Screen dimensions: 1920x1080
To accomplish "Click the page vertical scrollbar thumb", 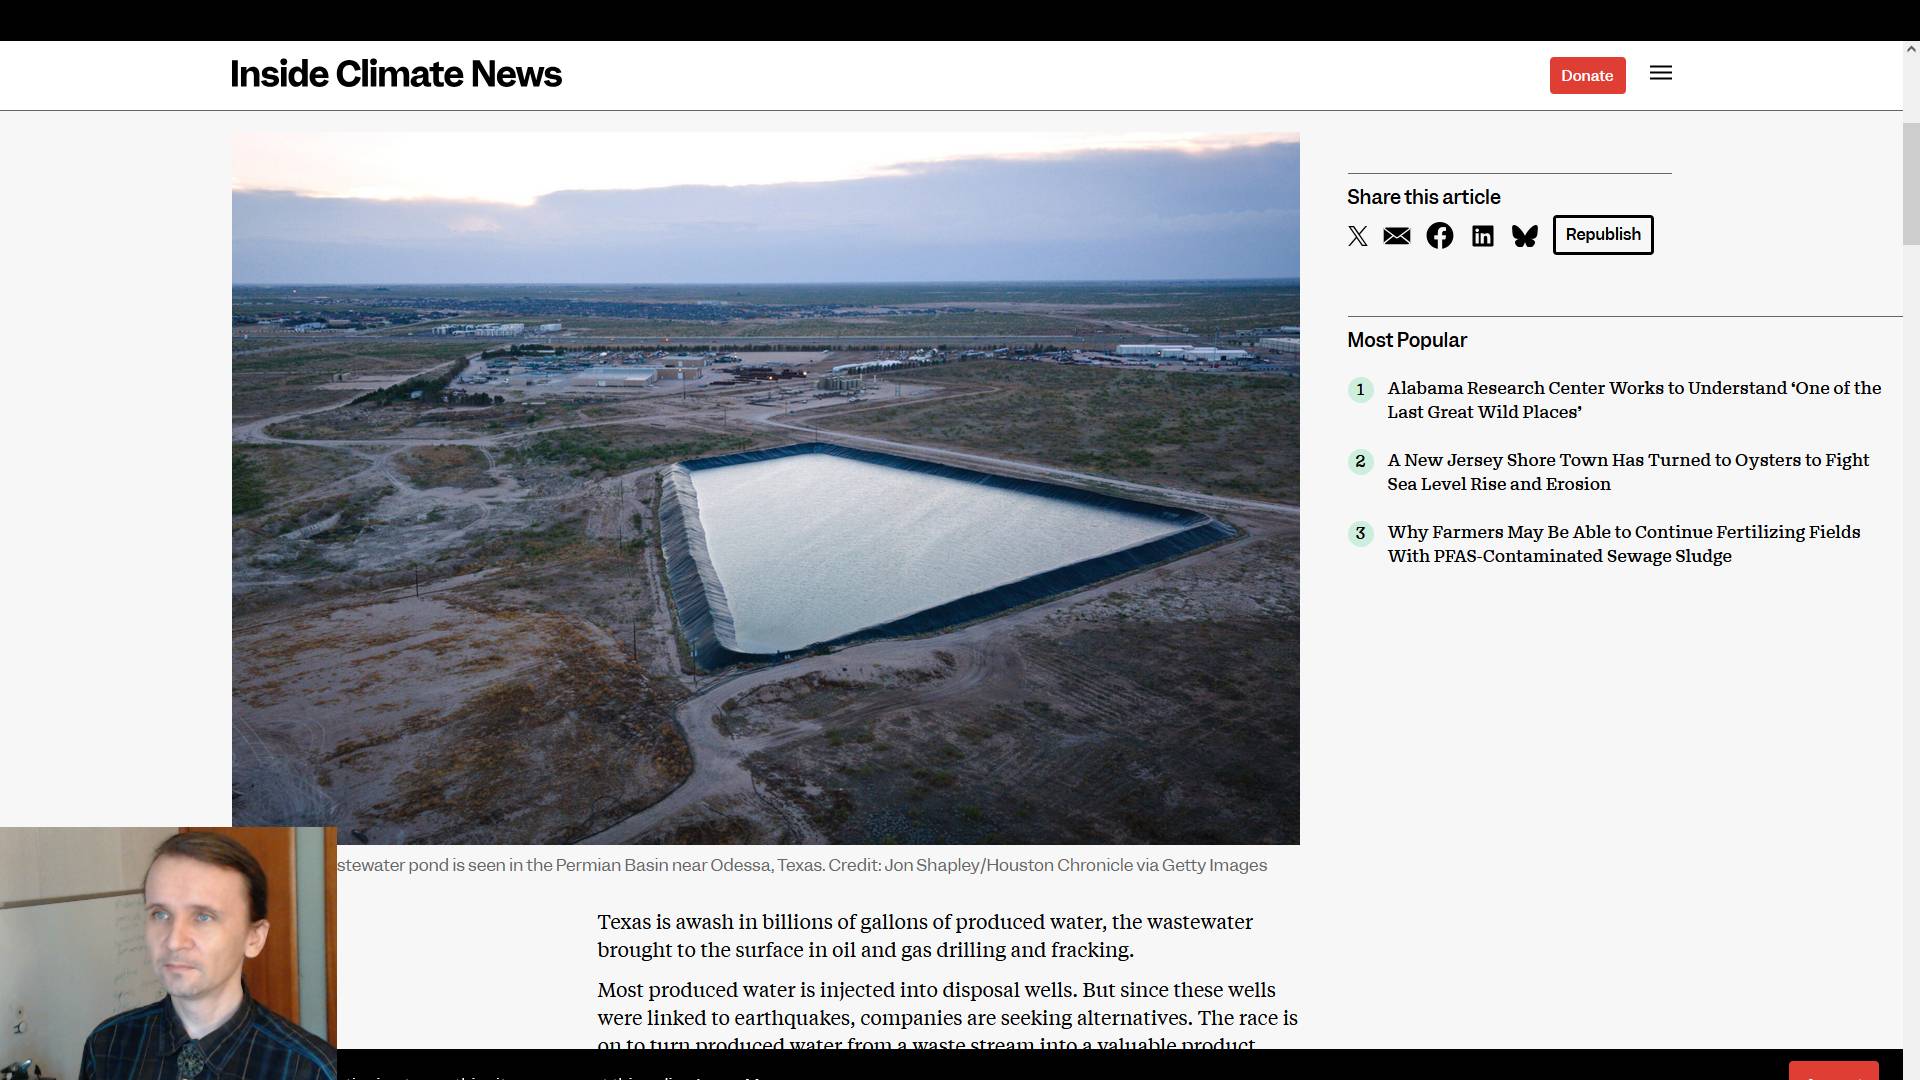I will (1911, 184).
